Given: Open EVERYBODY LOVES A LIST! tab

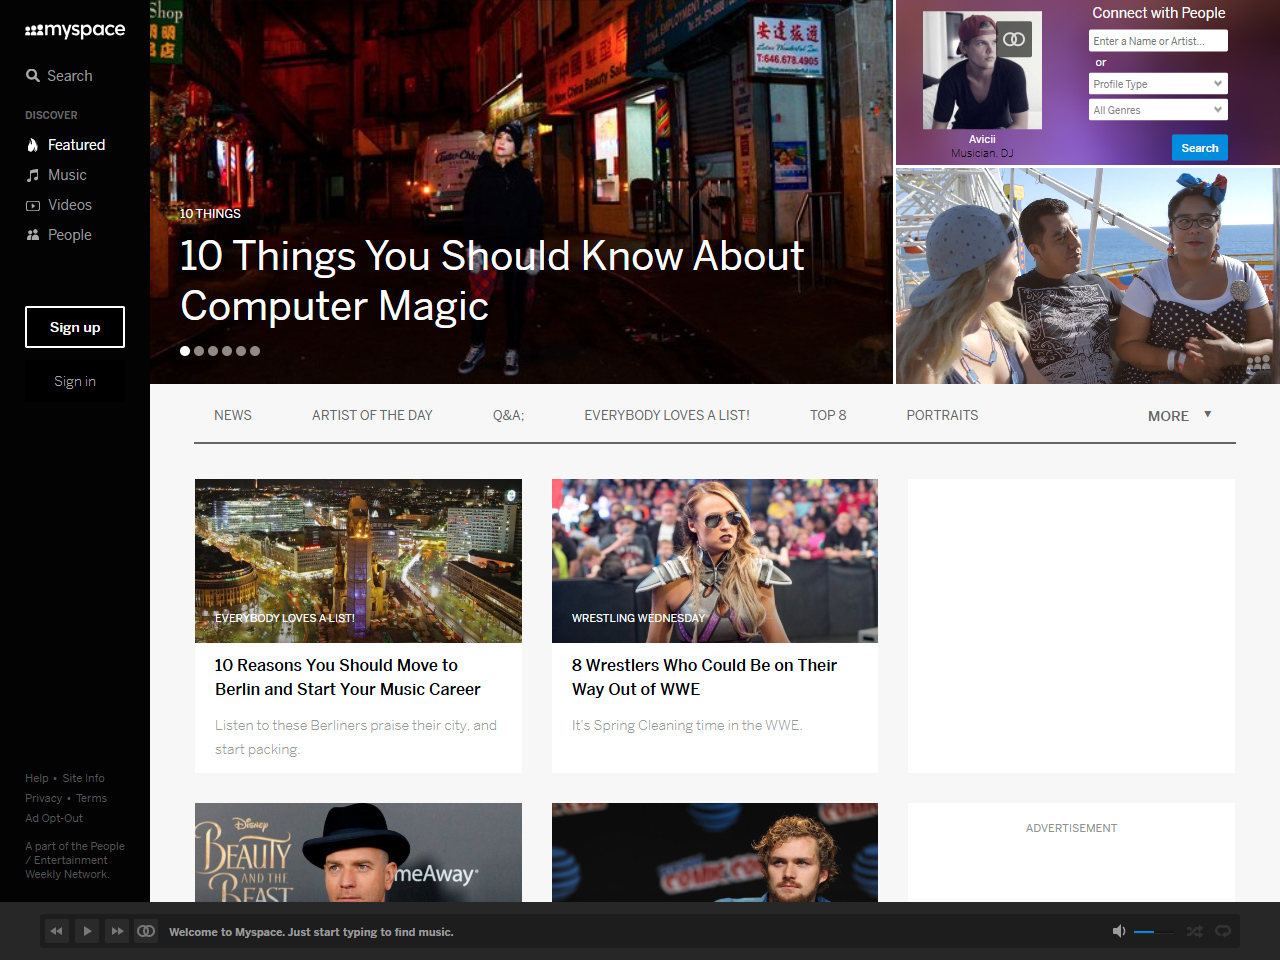Looking at the screenshot, I should click(667, 415).
